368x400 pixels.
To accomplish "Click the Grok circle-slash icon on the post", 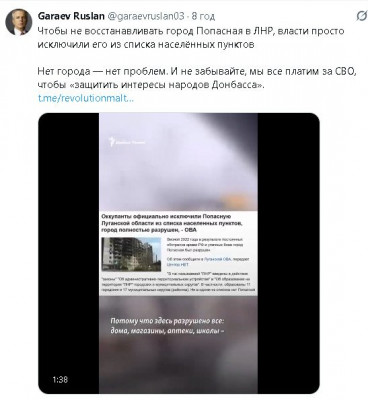I will point(361,16).
